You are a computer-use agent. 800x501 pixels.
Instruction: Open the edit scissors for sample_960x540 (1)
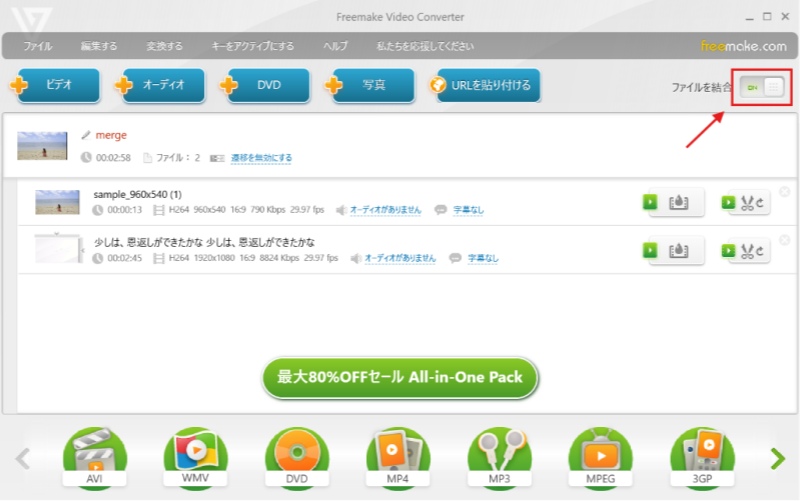[x=745, y=203]
